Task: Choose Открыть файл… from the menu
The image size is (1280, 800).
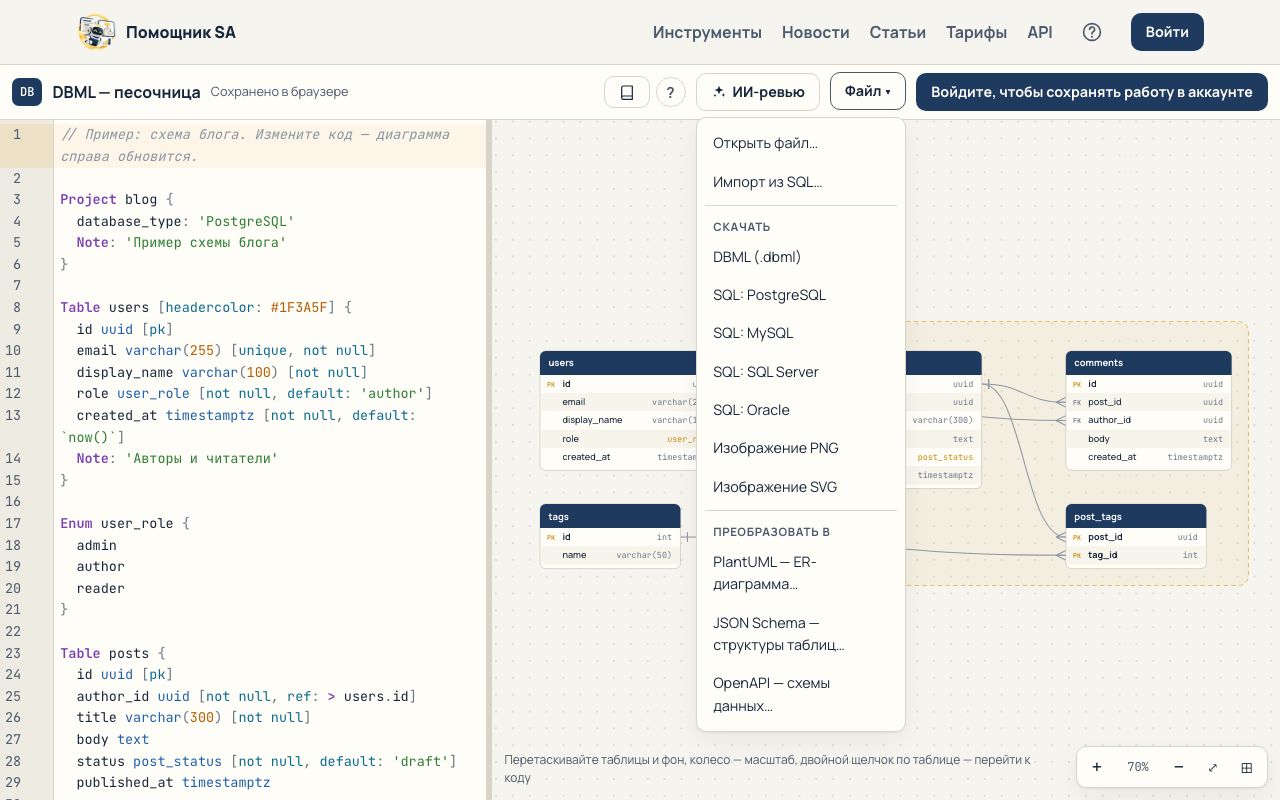Action: tap(801, 143)
